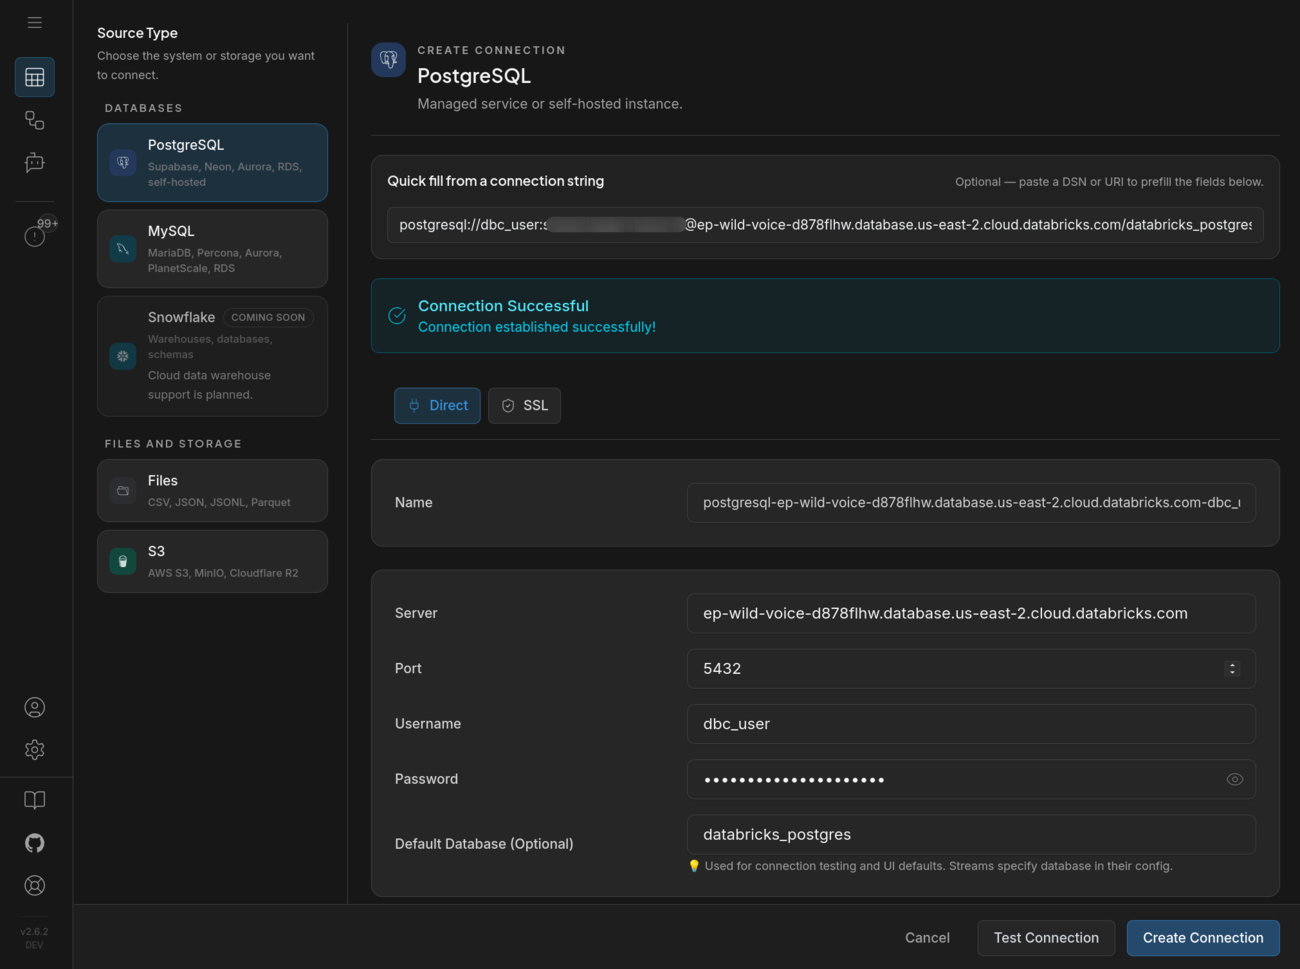
Task: Click the Port input field
Action: (x=971, y=669)
